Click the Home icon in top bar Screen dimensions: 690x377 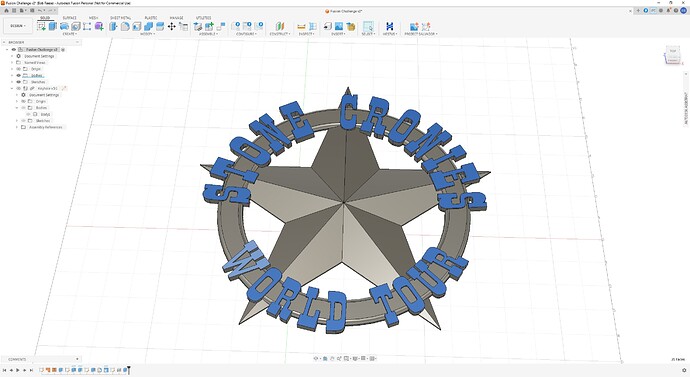pos(7,11)
